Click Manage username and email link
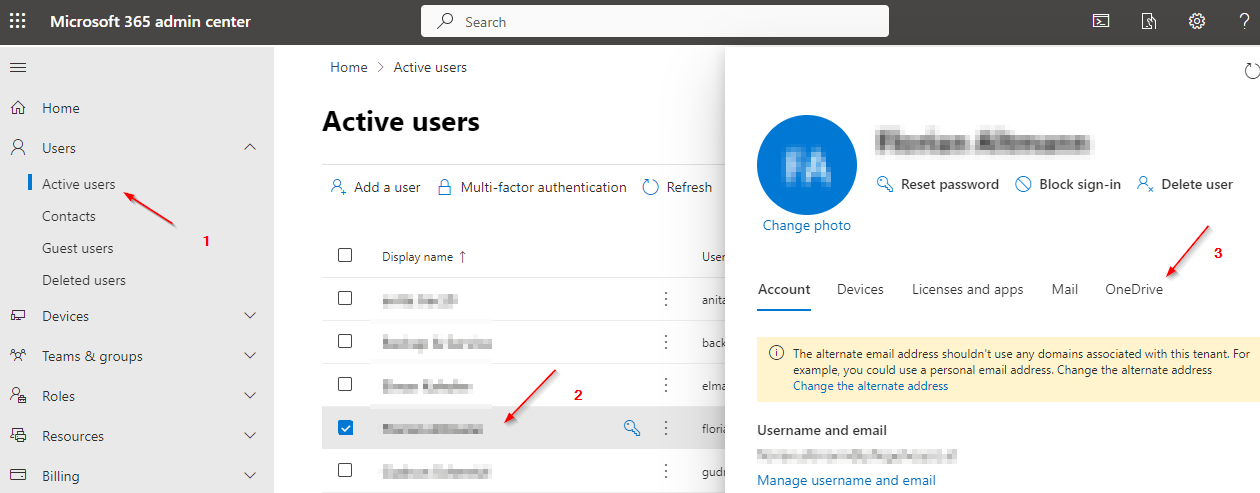1260x493 pixels. 847,480
